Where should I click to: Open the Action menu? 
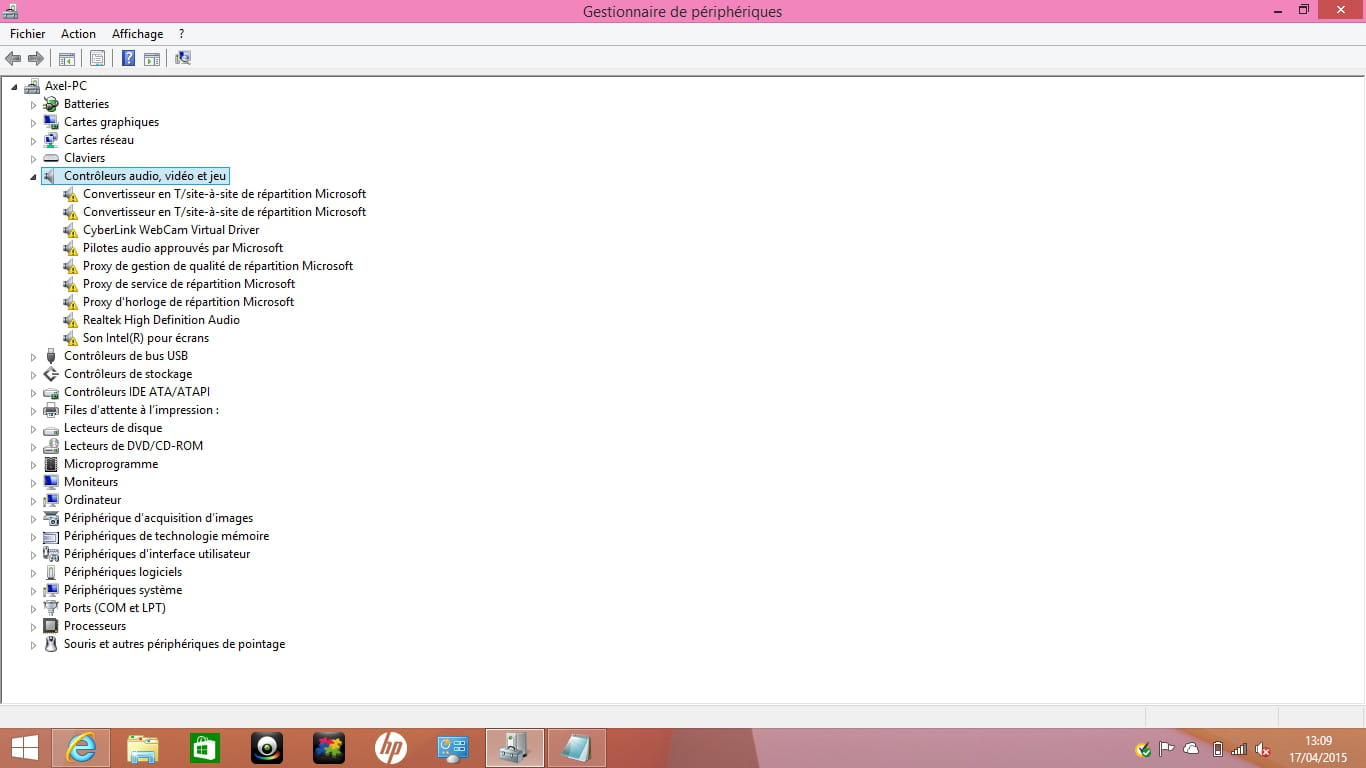tap(78, 34)
